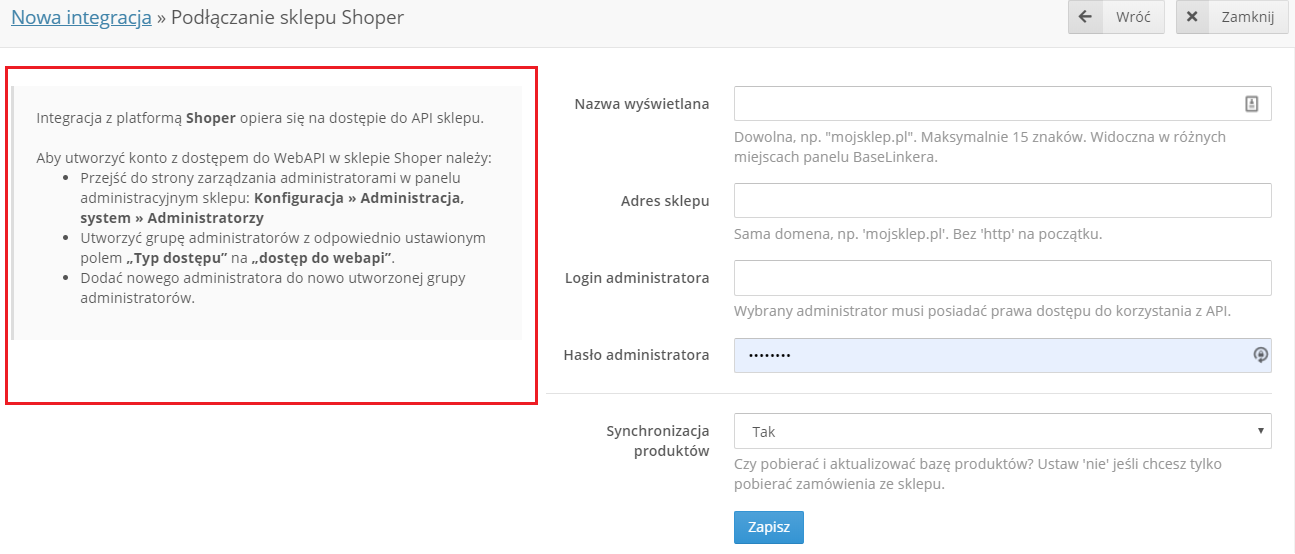
Task: Click the contact autofill icon in name field
Action: (x=1251, y=103)
